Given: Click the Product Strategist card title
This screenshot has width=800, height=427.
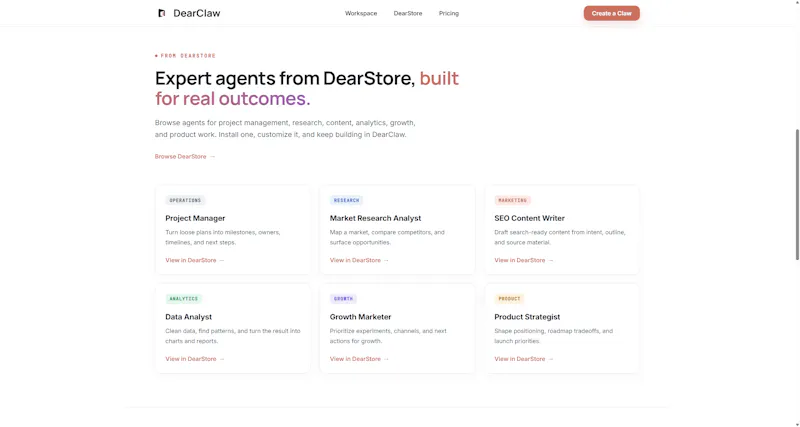Looking at the screenshot, I should (527, 317).
